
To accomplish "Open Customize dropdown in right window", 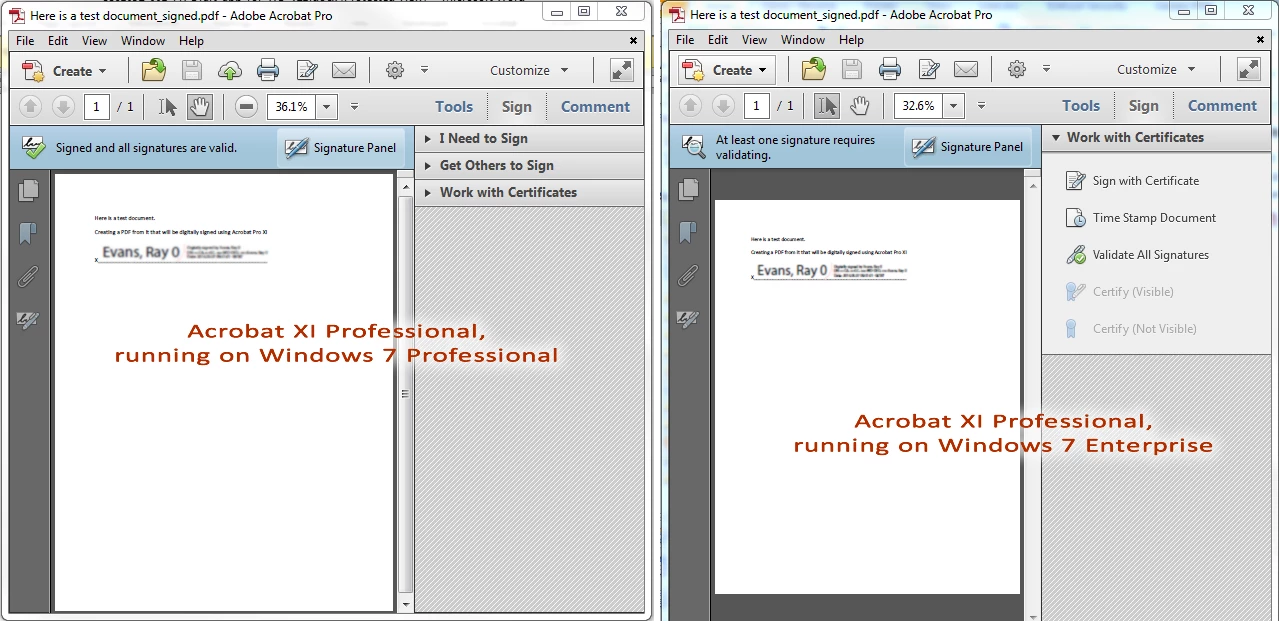I will tap(1156, 69).
